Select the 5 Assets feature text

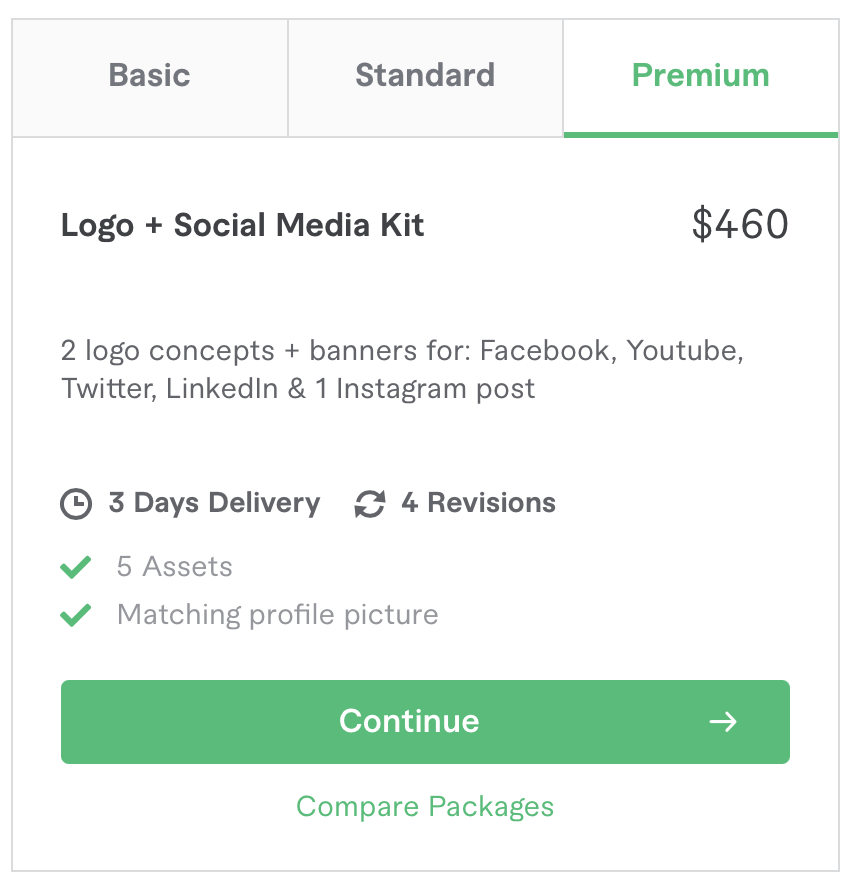(x=175, y=567)
